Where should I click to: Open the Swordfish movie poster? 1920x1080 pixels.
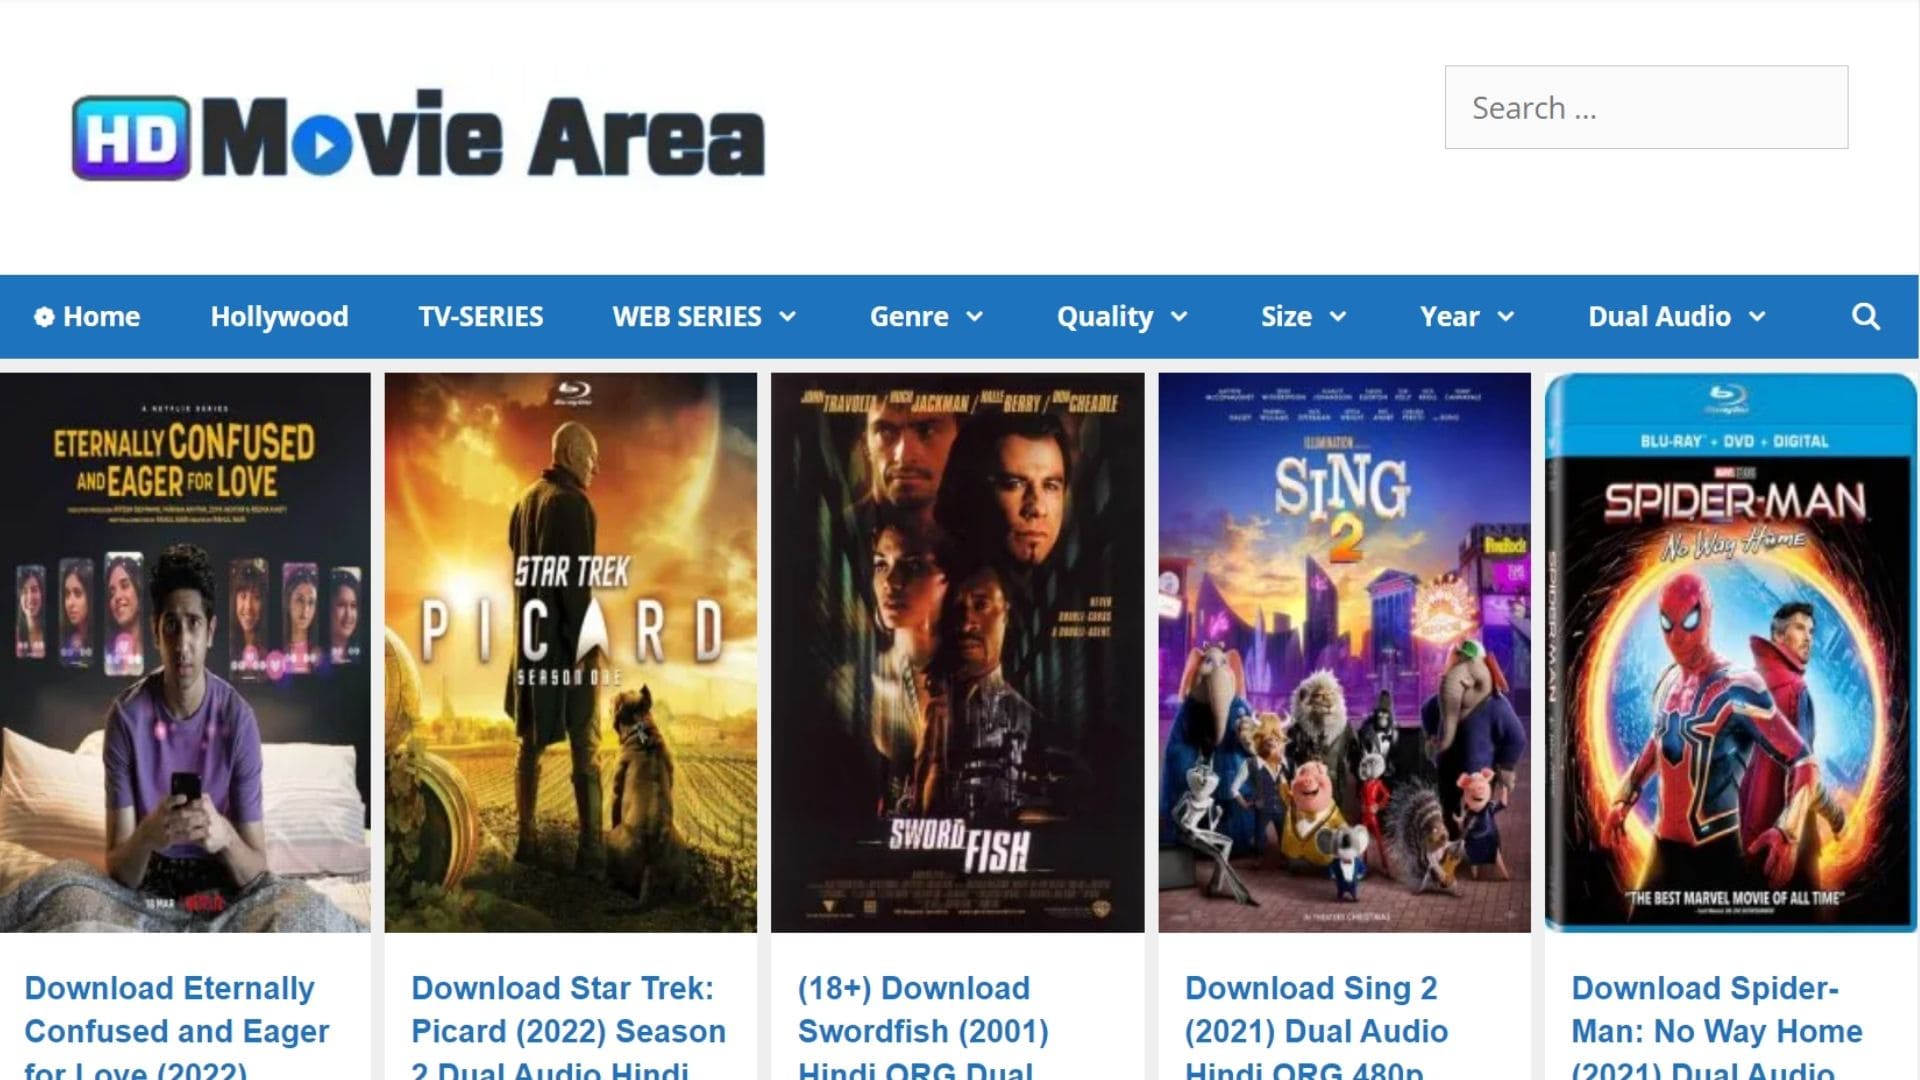point(957,653)
